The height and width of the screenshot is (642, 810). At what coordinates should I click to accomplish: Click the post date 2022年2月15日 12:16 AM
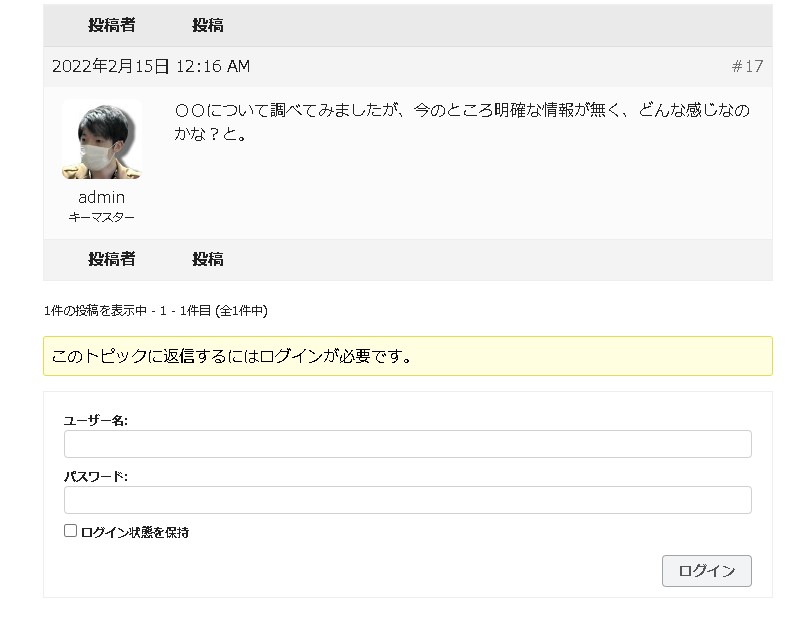click(x=151, y=67)
